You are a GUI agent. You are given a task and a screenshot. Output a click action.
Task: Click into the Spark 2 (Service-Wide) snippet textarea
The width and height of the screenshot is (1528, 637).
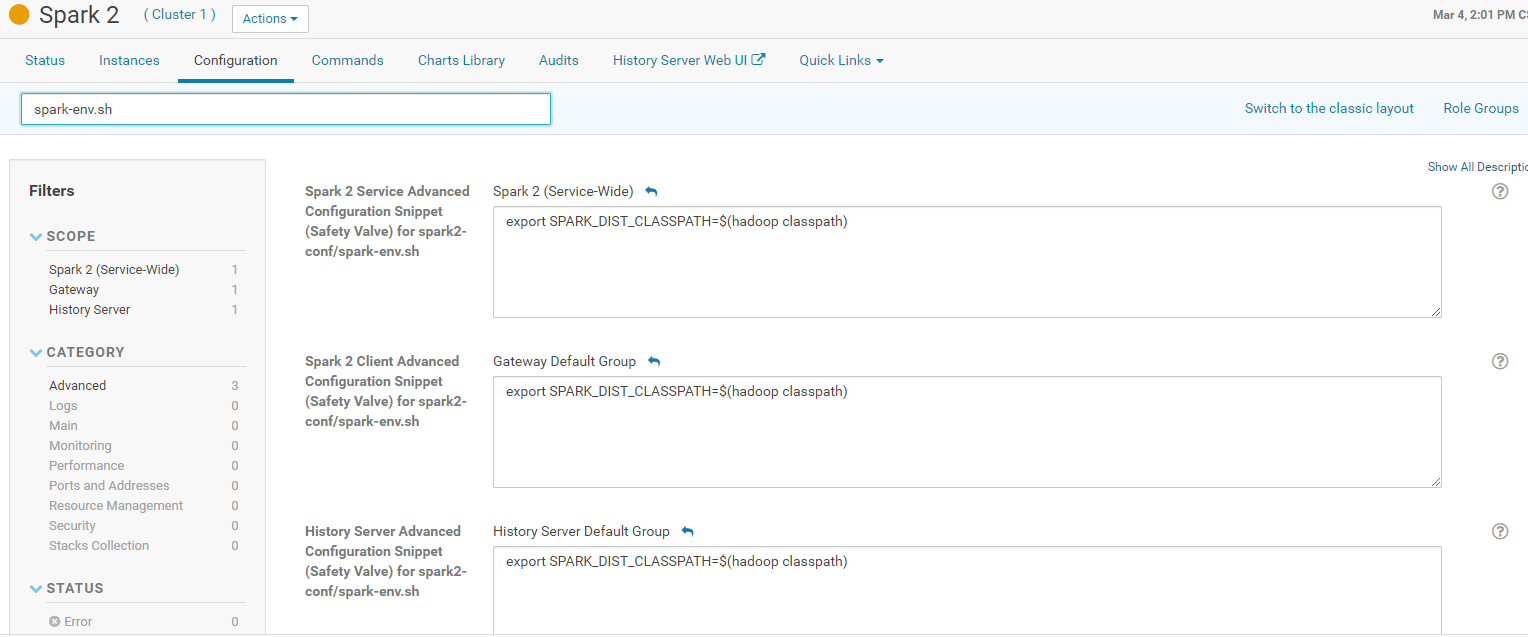point(967,262)
